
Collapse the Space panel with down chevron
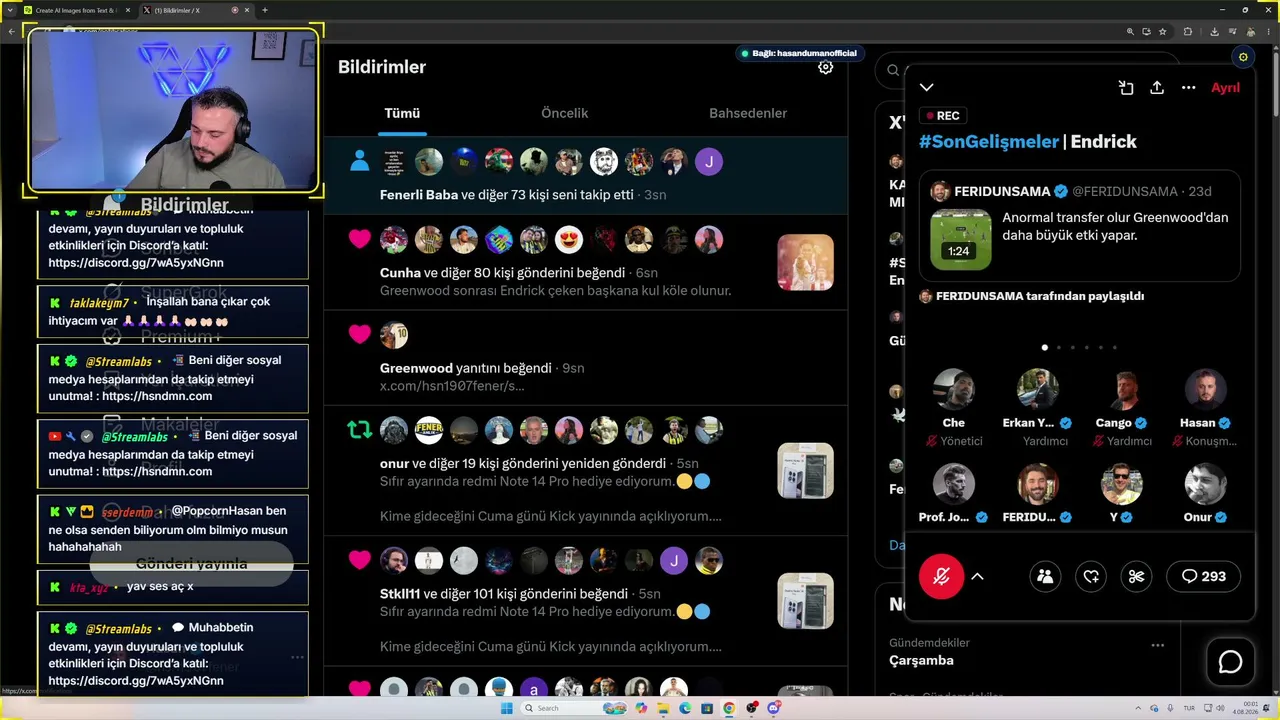click(927, 88)
